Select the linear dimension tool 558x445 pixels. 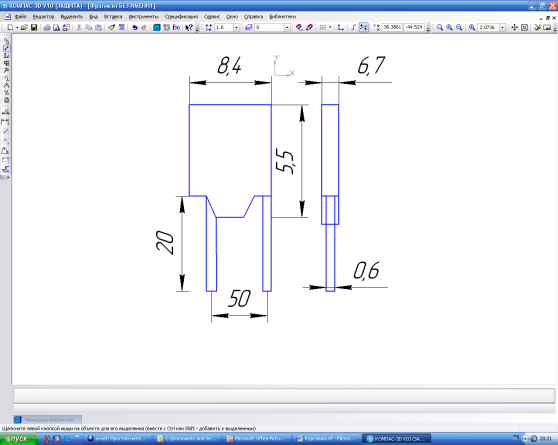click(5, 122)
